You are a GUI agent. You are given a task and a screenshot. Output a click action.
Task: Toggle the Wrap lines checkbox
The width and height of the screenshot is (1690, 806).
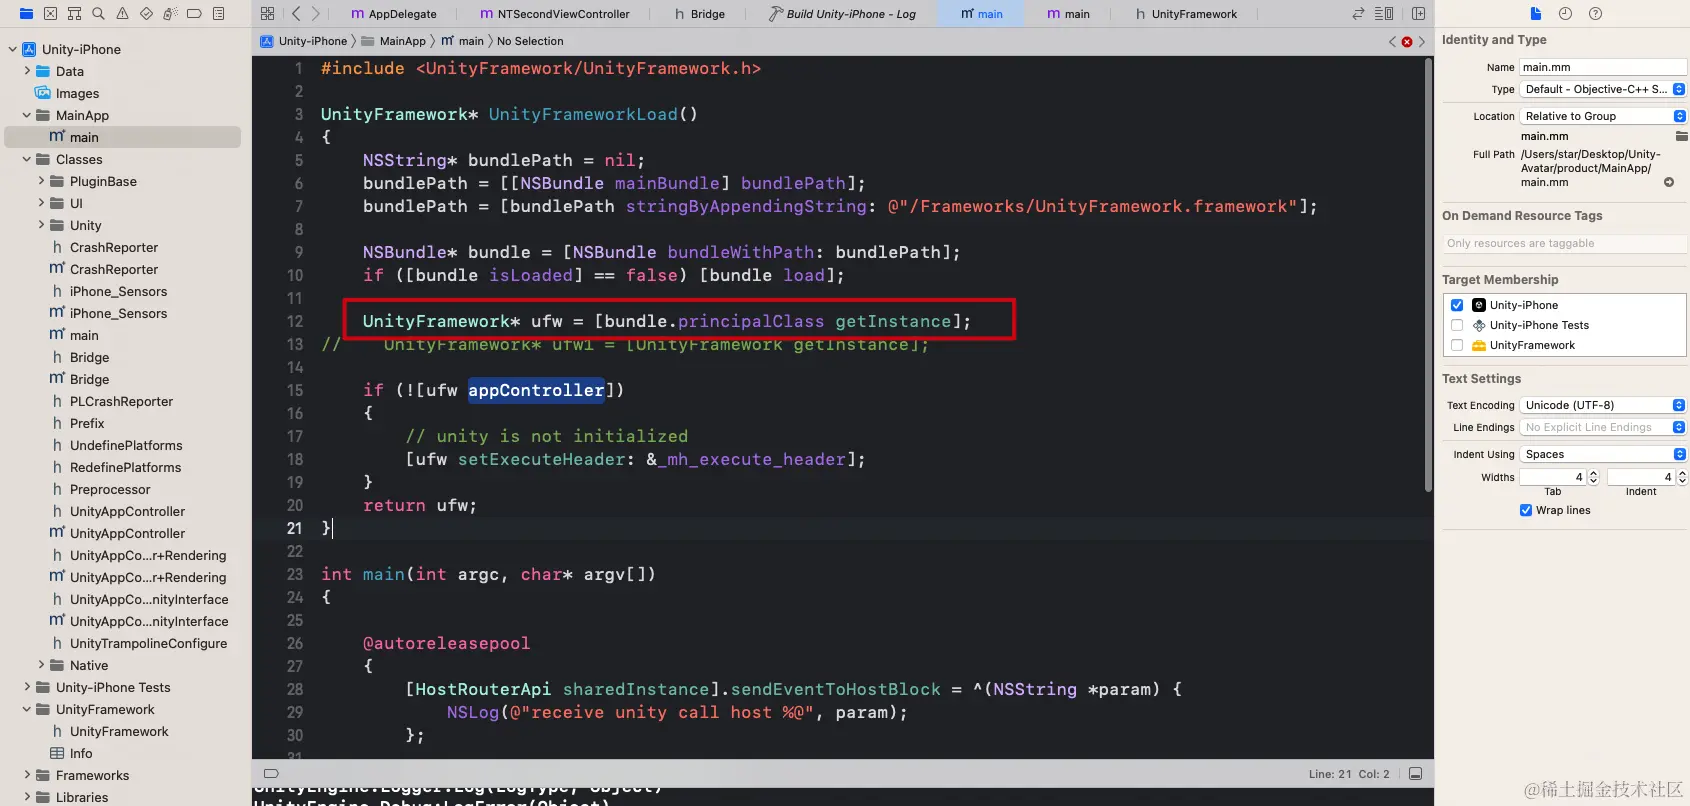(1526, 510)
